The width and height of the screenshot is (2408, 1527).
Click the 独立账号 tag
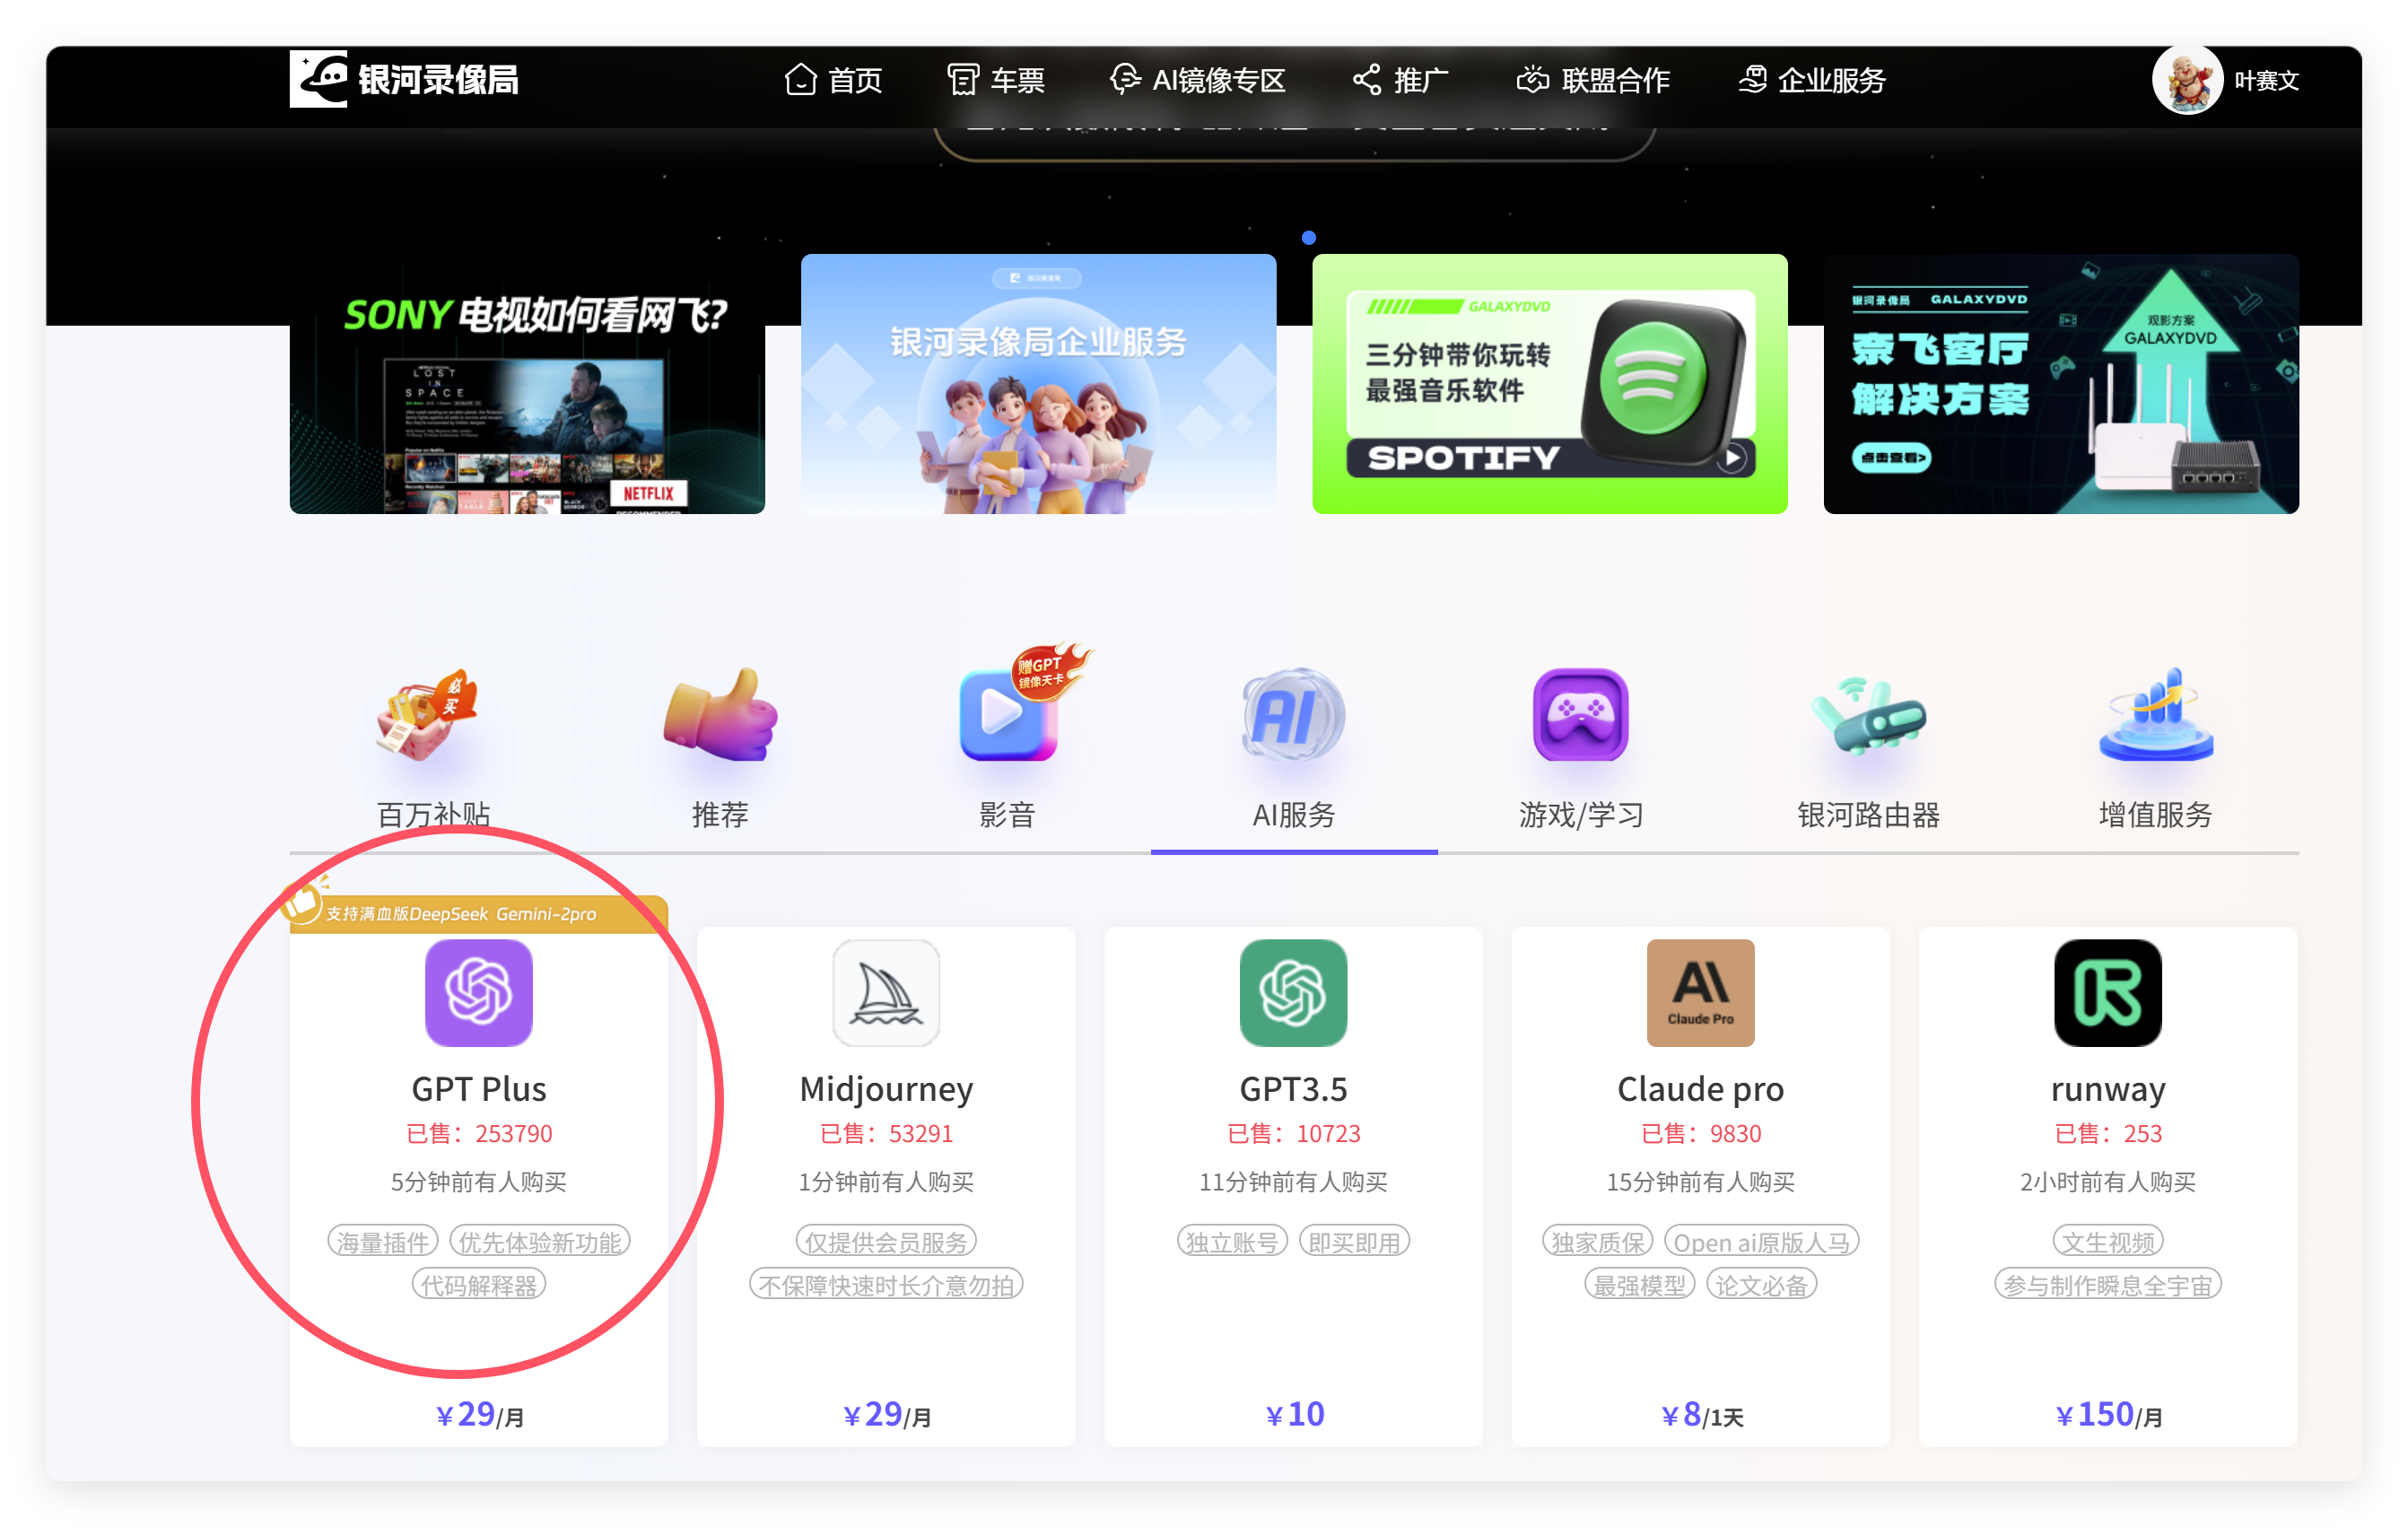point(1232,1242)
